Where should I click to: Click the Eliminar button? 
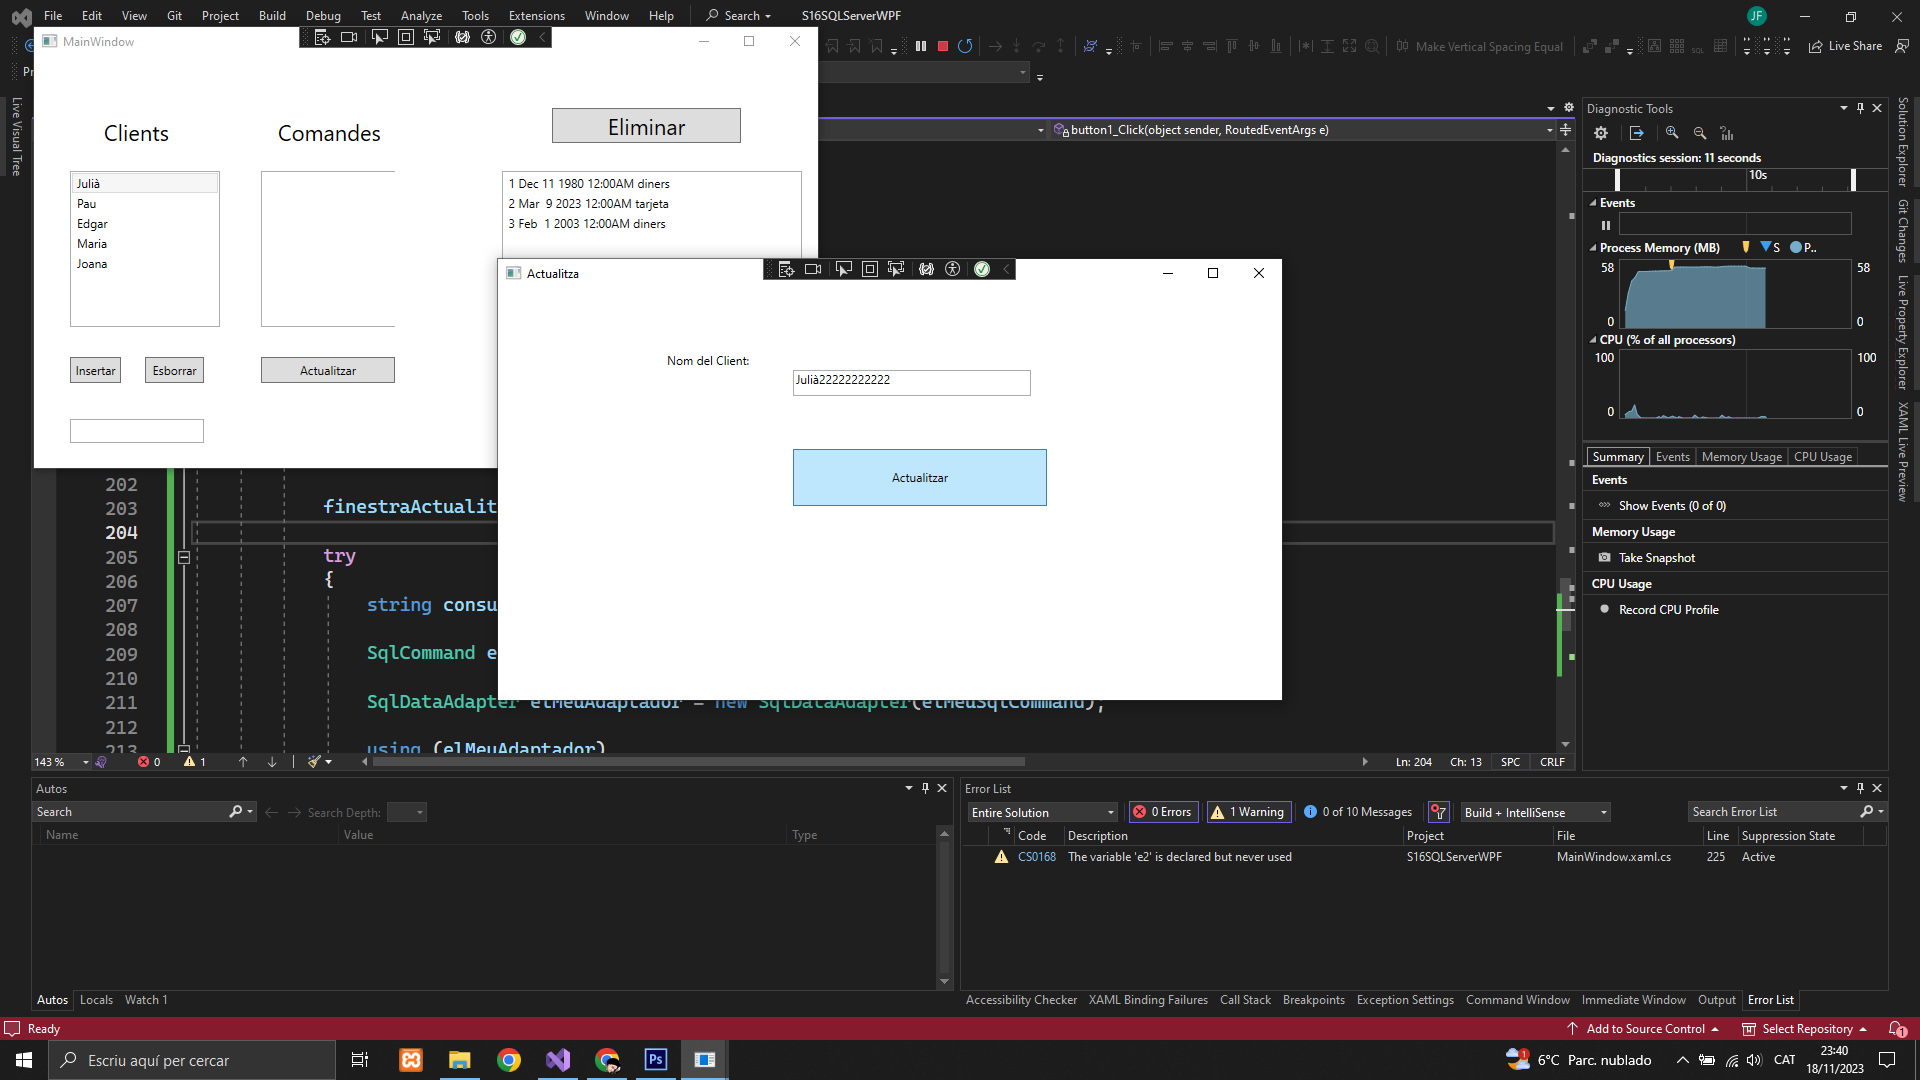click(x=646, y=126)
